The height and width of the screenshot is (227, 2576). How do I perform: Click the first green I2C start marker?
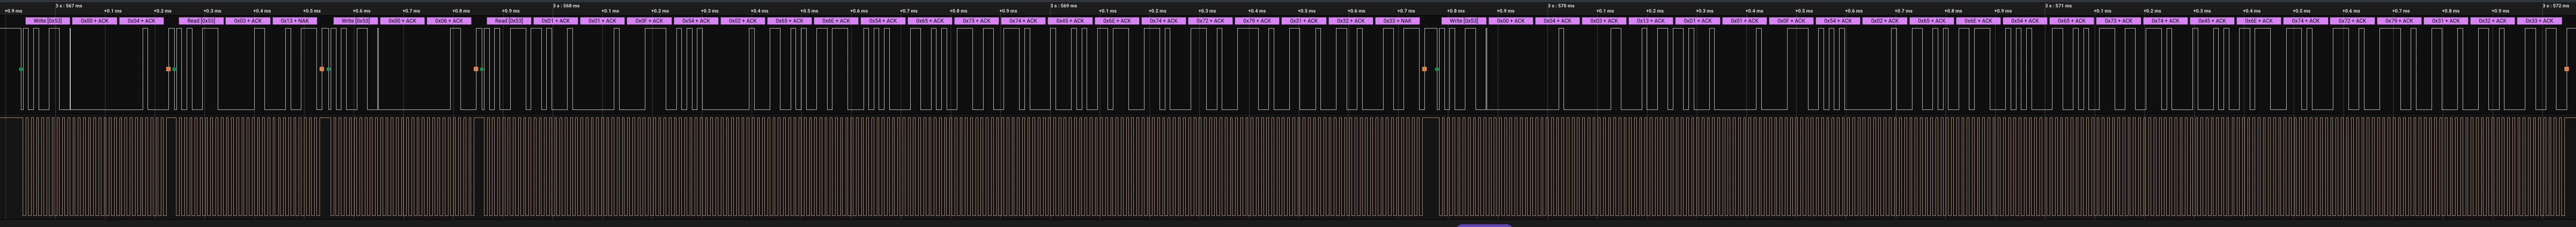(21, 69)
